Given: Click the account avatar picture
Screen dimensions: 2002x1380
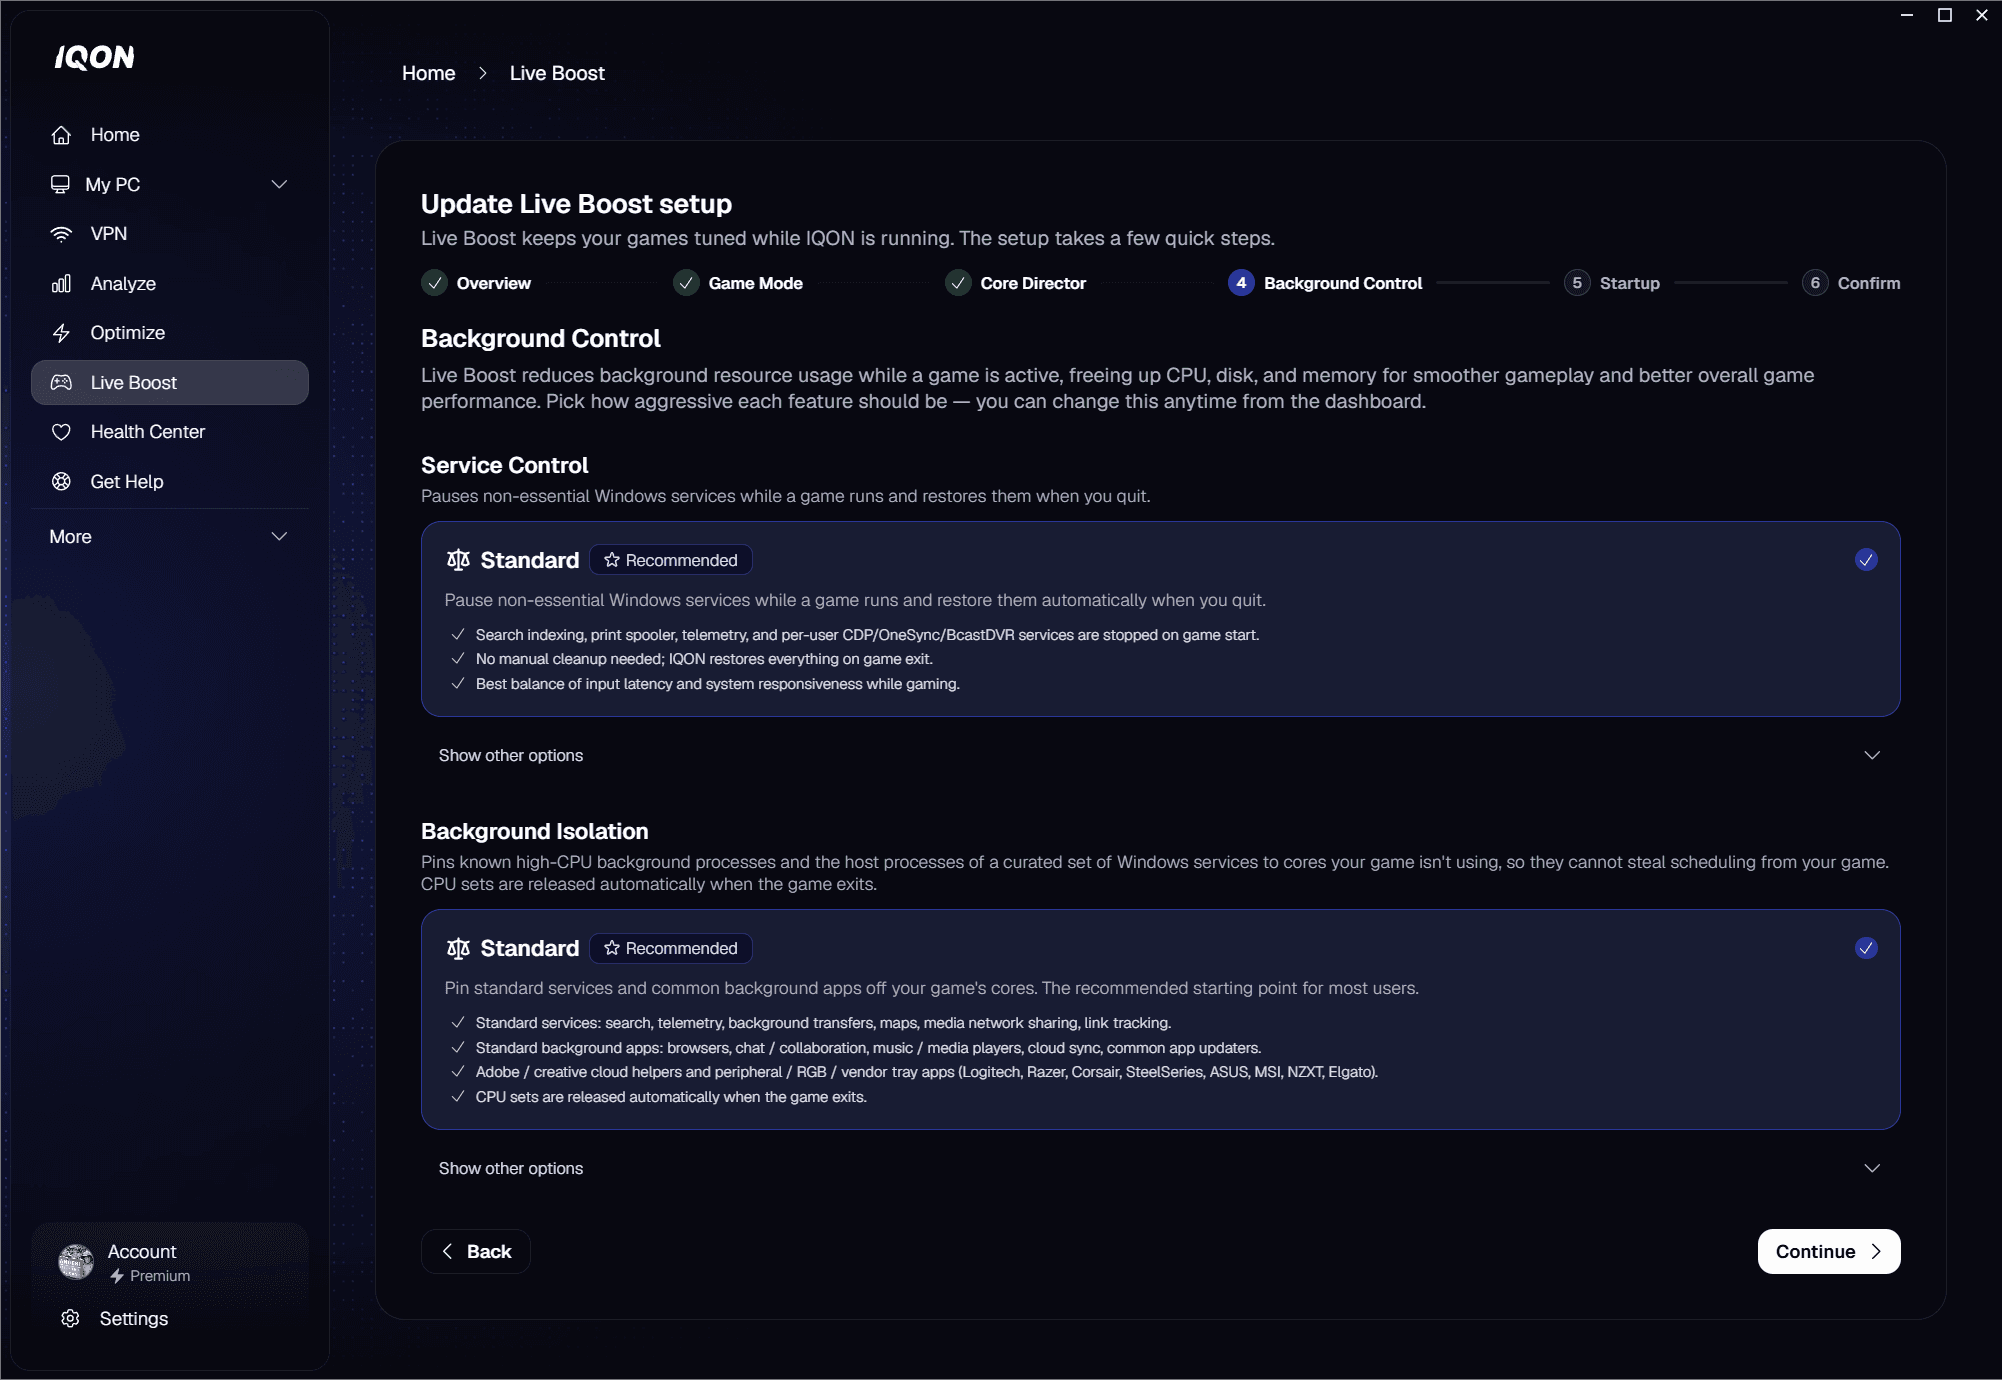Looking at the screenshot, I should pyautogui.click(x=76, y=1262).
